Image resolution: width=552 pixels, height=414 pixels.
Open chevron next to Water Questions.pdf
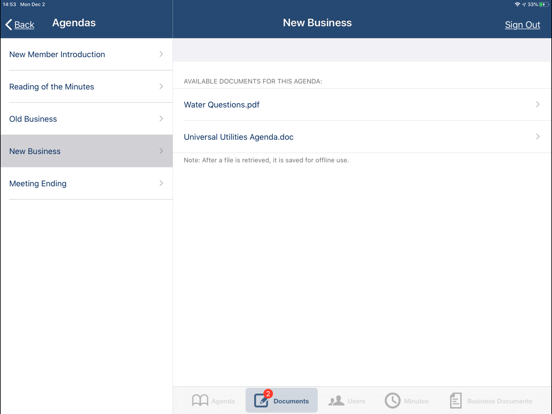(538, 104)
